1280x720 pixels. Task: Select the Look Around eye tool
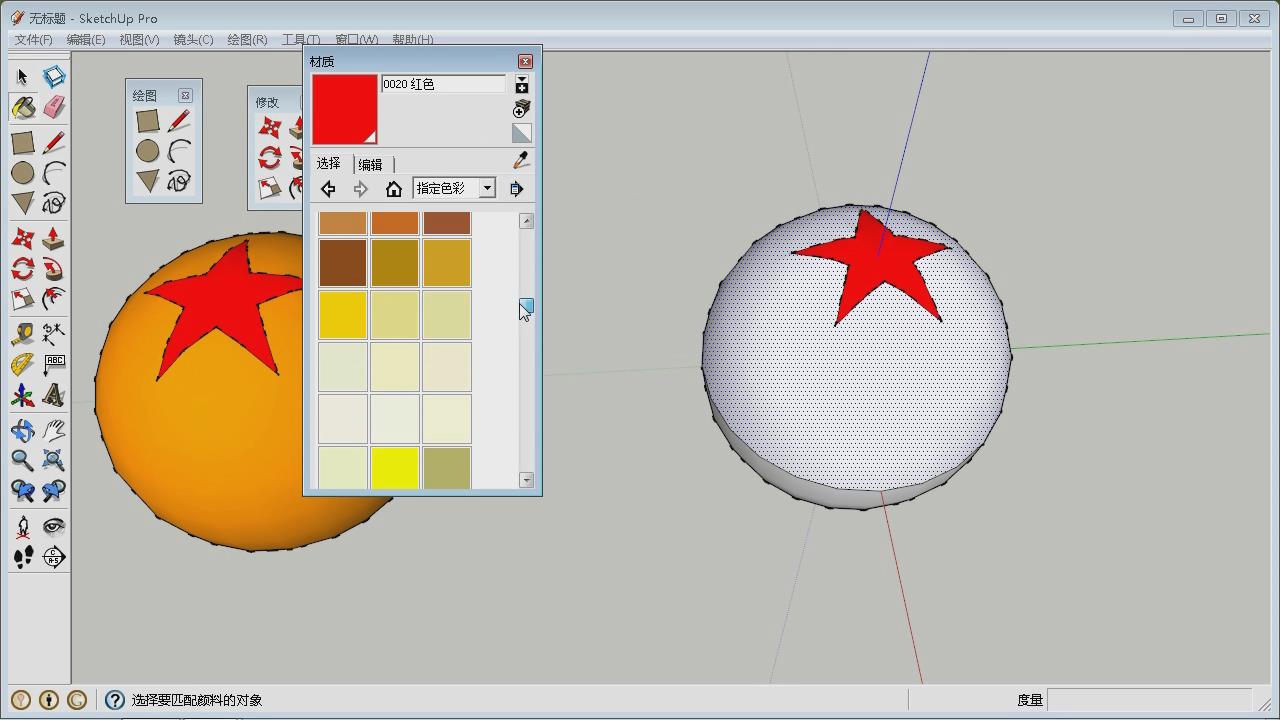coord(54,526)
